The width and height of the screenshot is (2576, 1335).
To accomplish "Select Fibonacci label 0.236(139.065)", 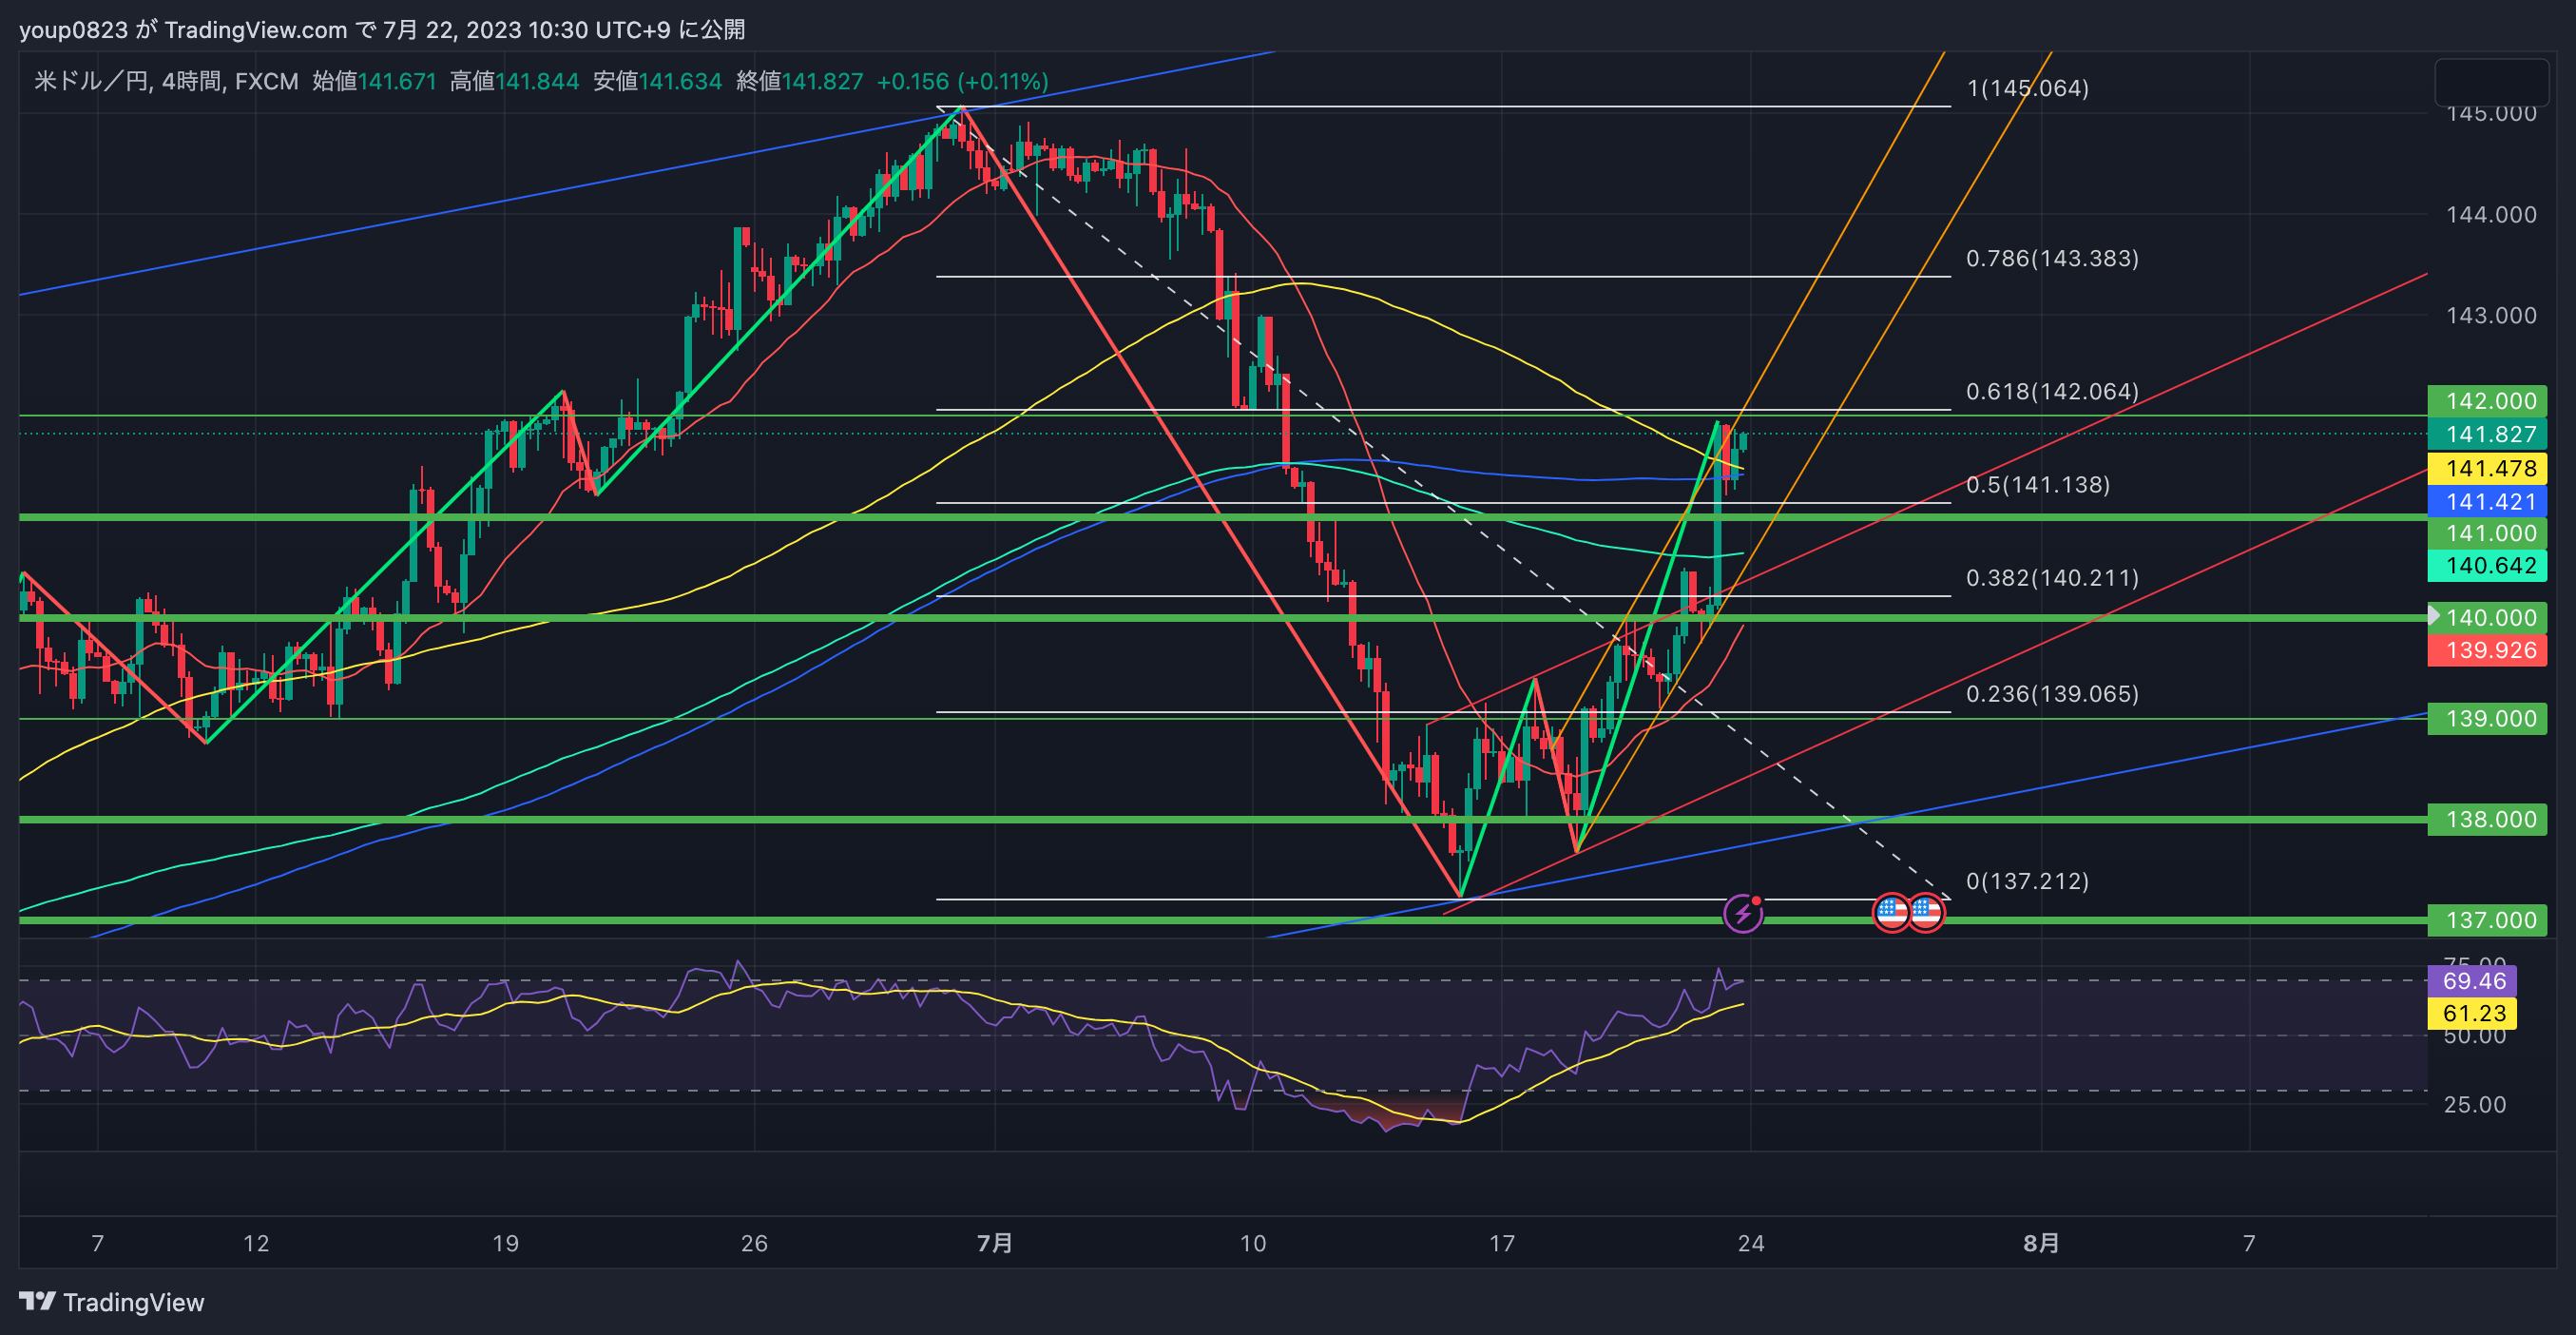I will 2052,693.
